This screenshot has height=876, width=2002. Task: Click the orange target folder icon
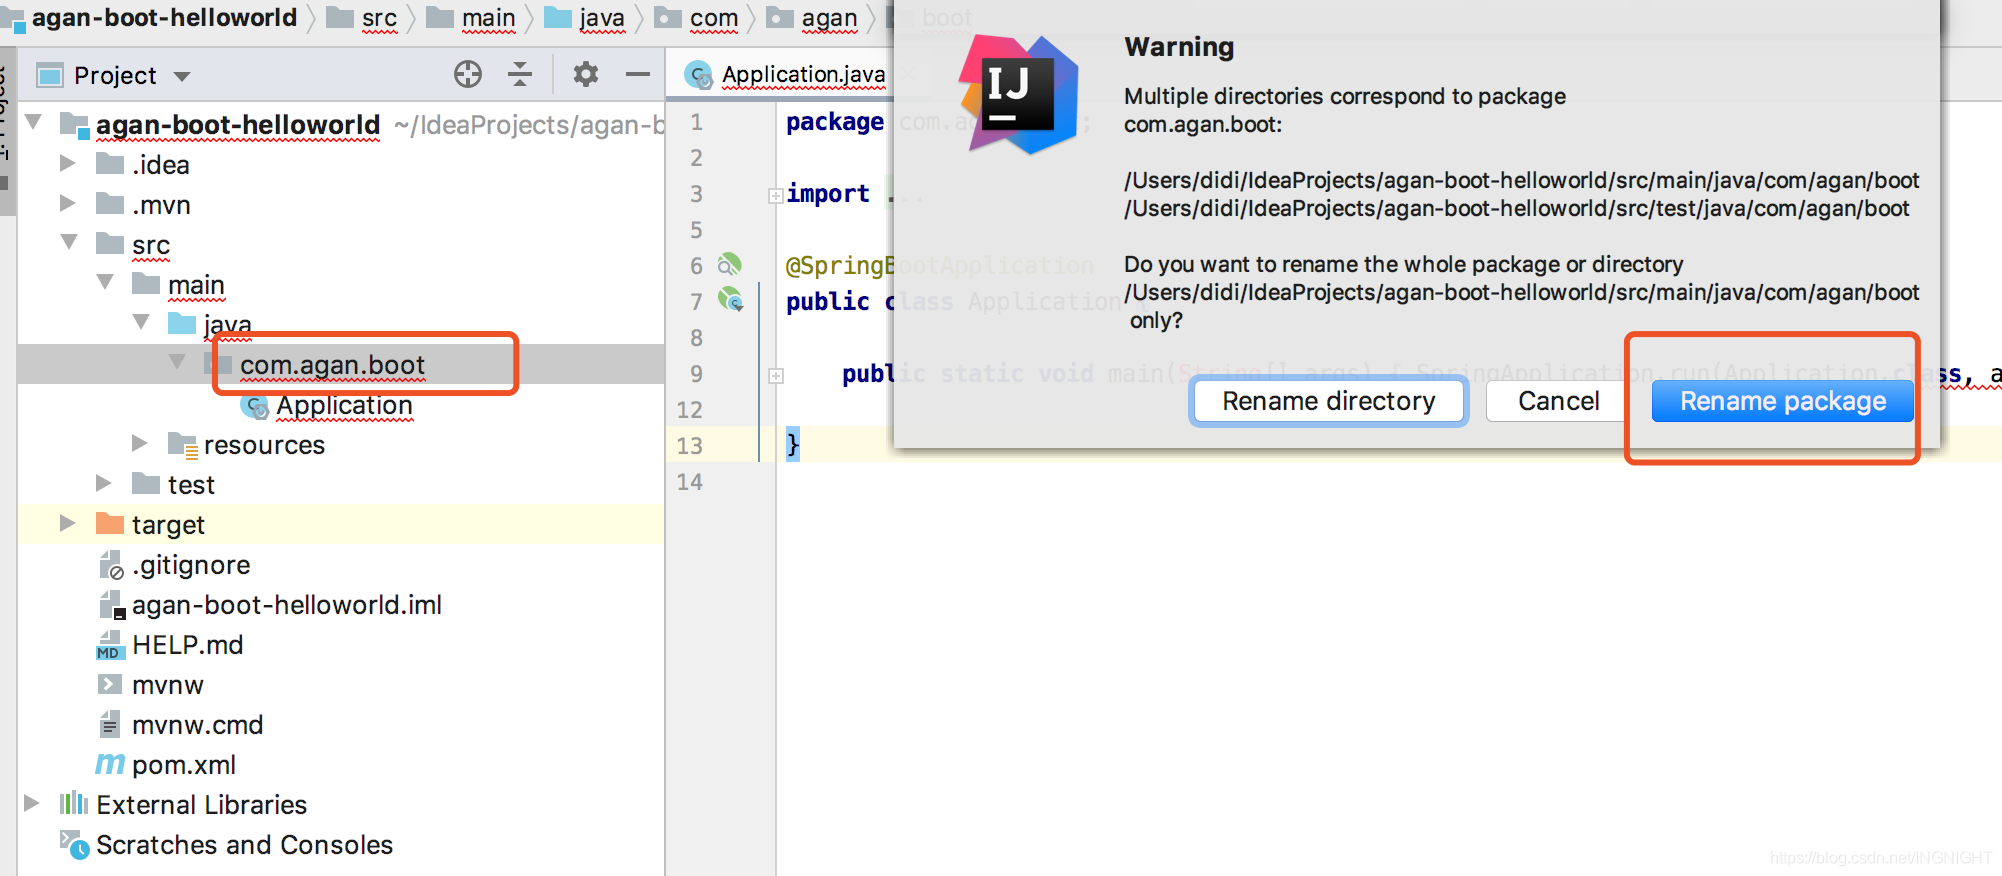[x=110, y=523]
